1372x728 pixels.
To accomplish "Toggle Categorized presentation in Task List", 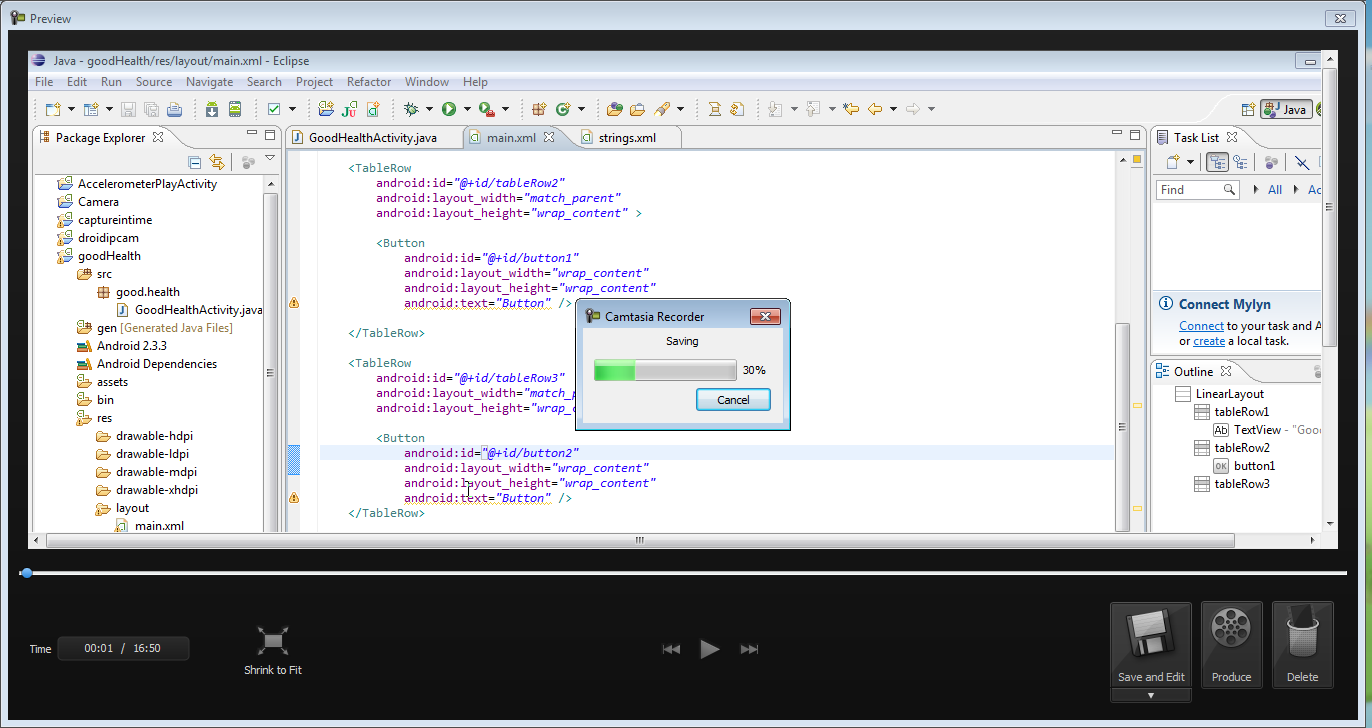I will (x=1217, y=162).
